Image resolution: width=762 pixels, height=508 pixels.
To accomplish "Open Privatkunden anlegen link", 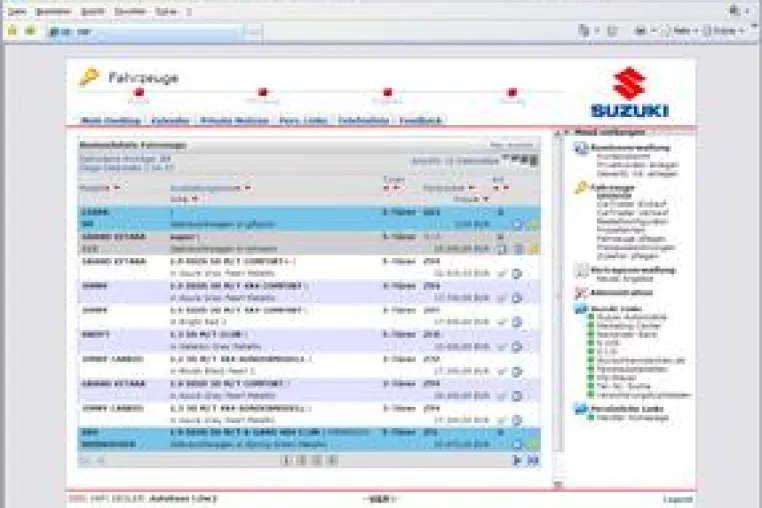I will 637,165.
